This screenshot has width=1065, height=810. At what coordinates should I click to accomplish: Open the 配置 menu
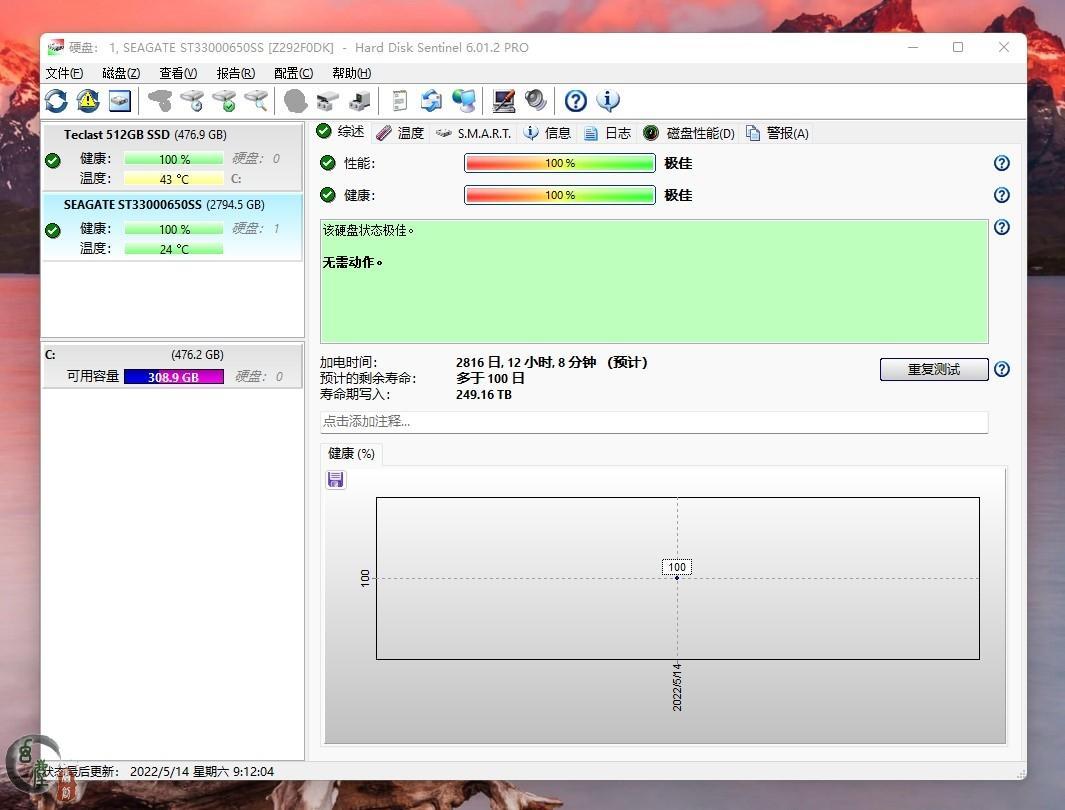tap(293, 73)
